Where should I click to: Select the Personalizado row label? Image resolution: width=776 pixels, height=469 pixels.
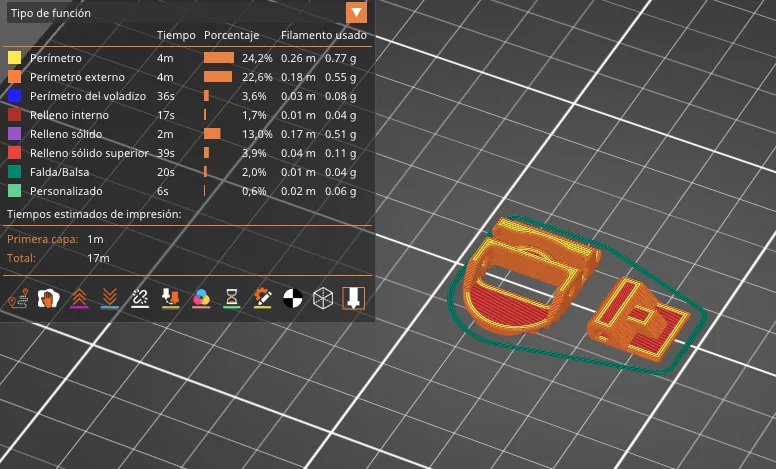66,191
